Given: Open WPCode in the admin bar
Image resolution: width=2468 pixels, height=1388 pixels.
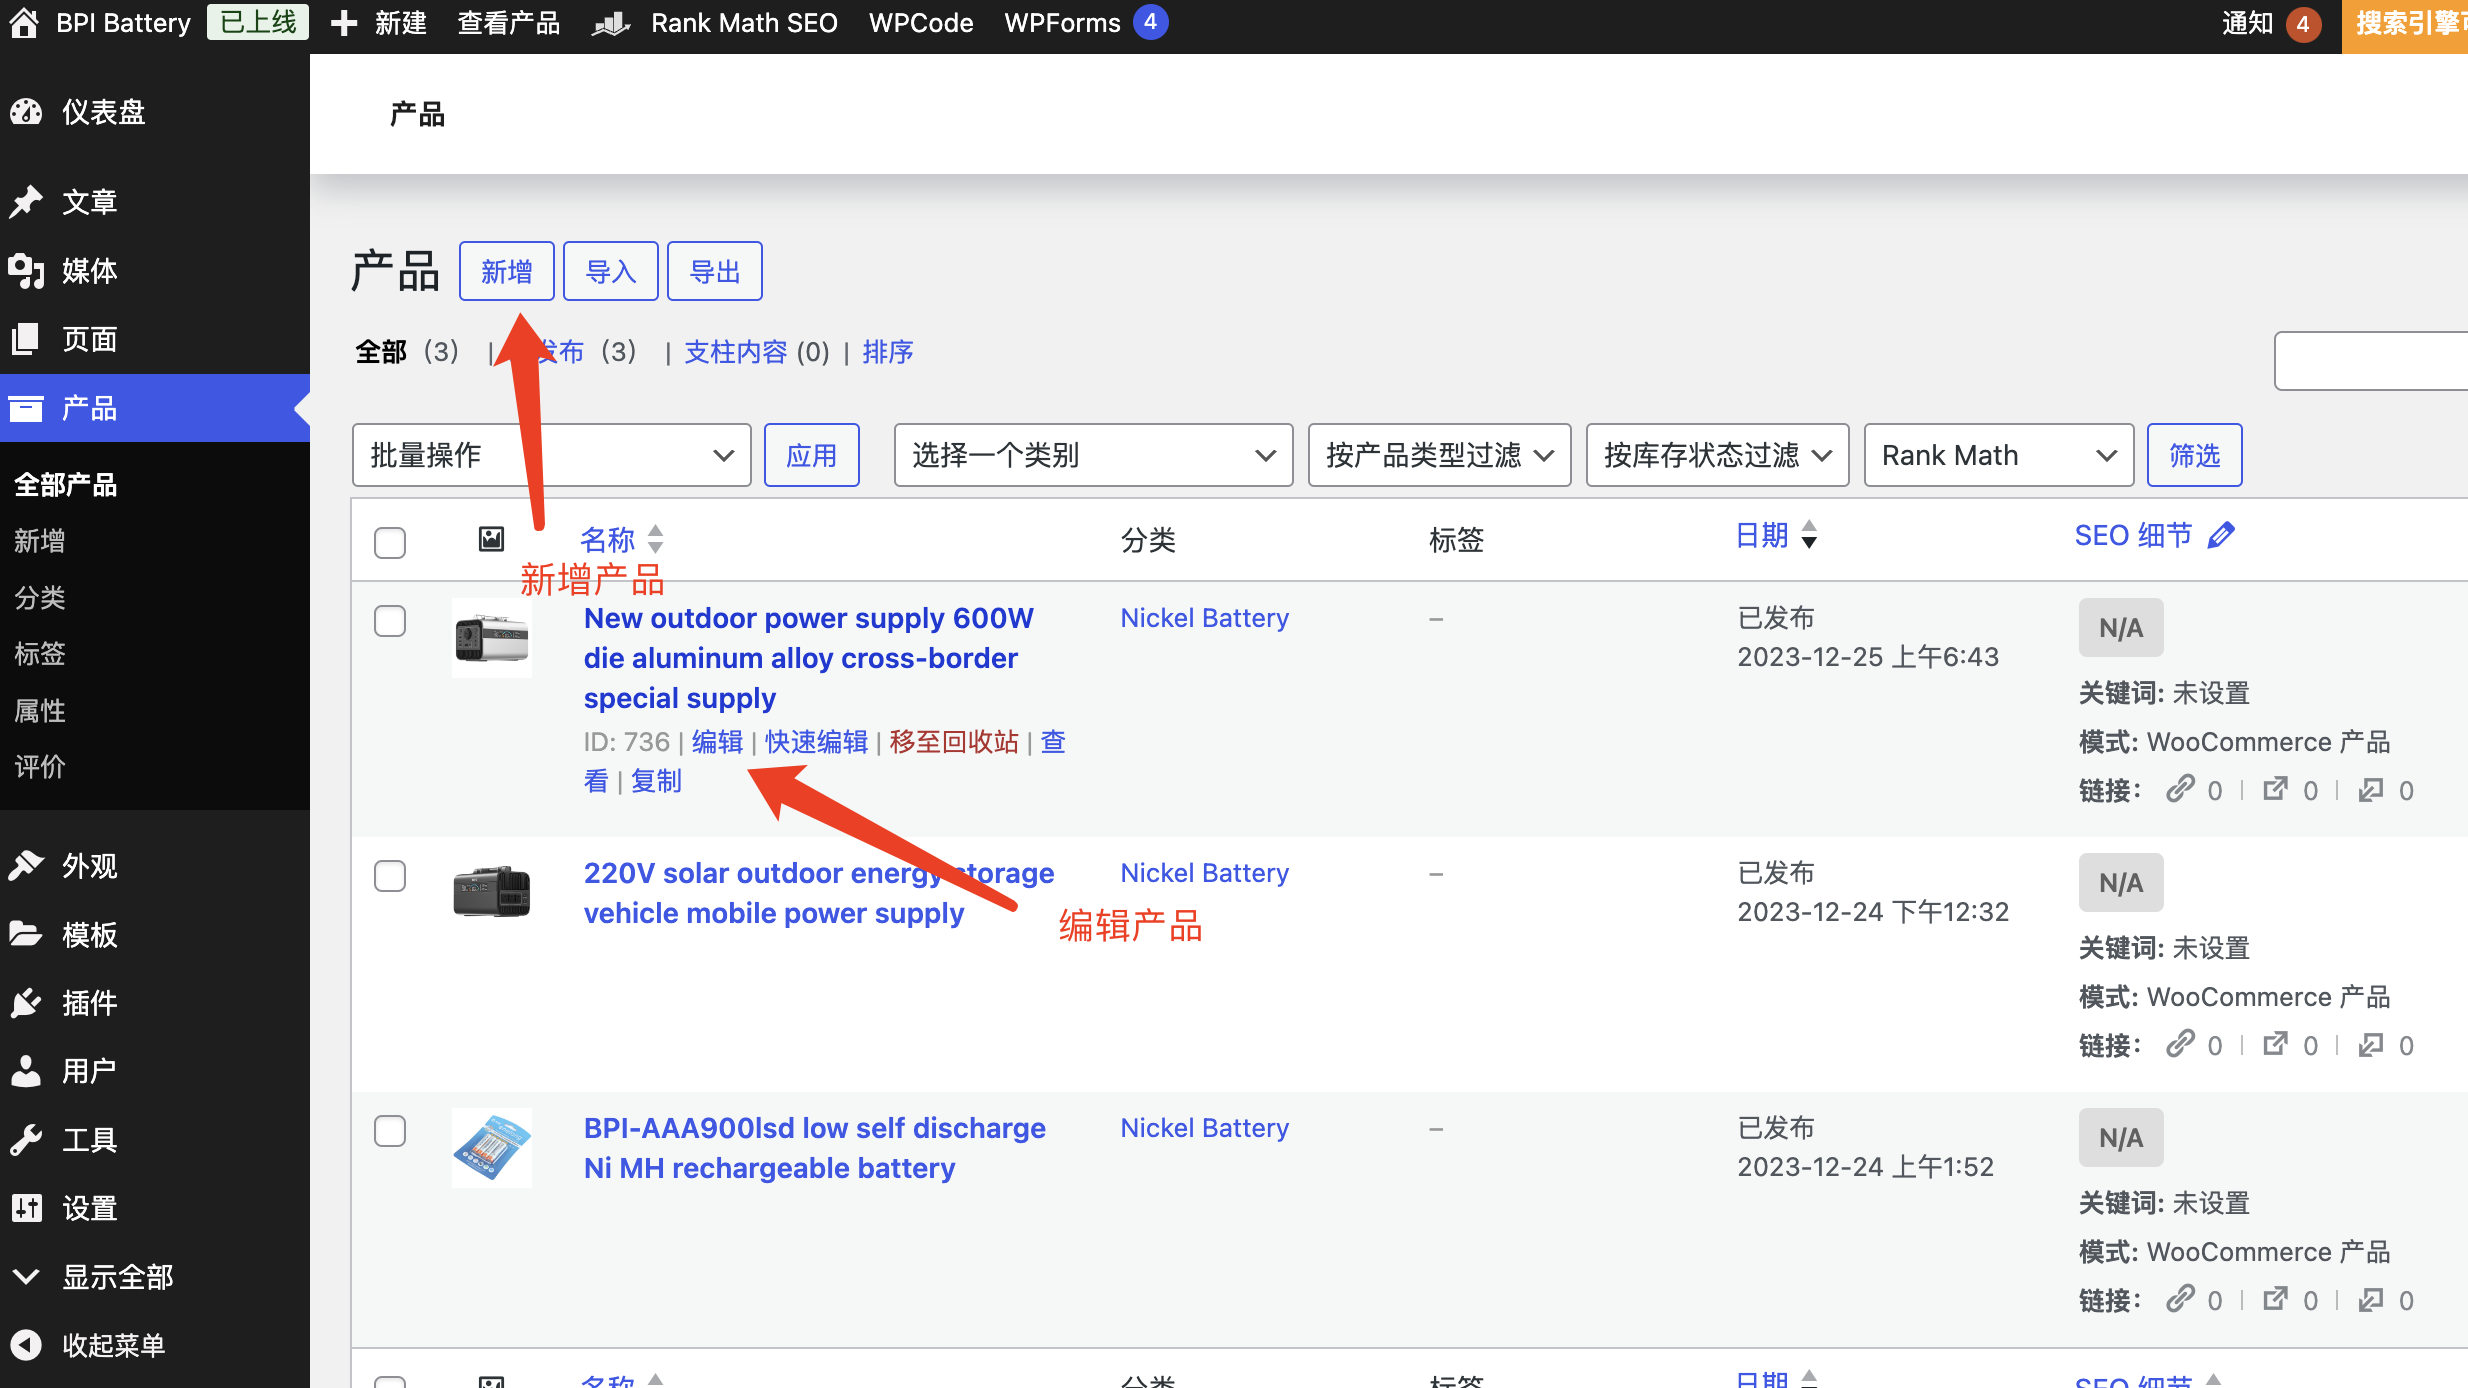Looking at the screenshot, I should point(920,23).
